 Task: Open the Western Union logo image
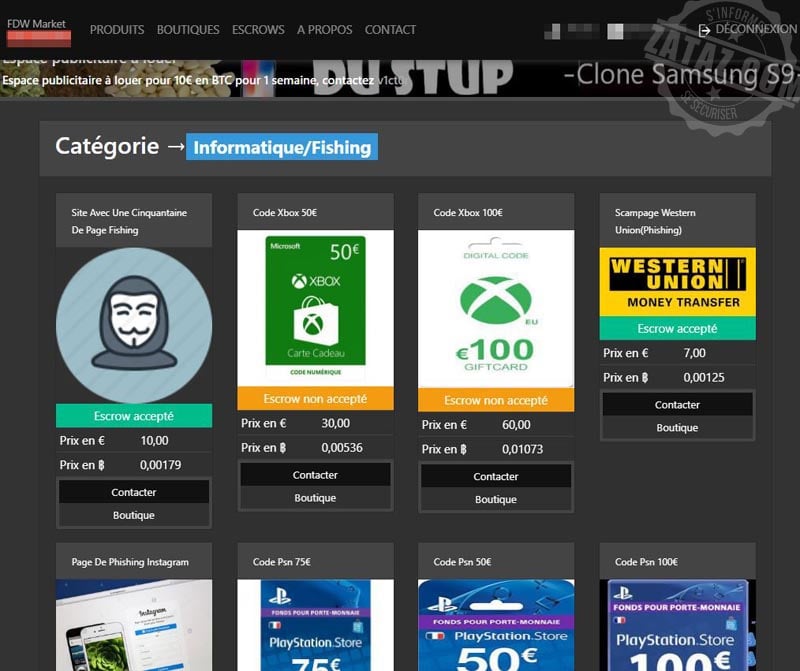pos(678,282)
